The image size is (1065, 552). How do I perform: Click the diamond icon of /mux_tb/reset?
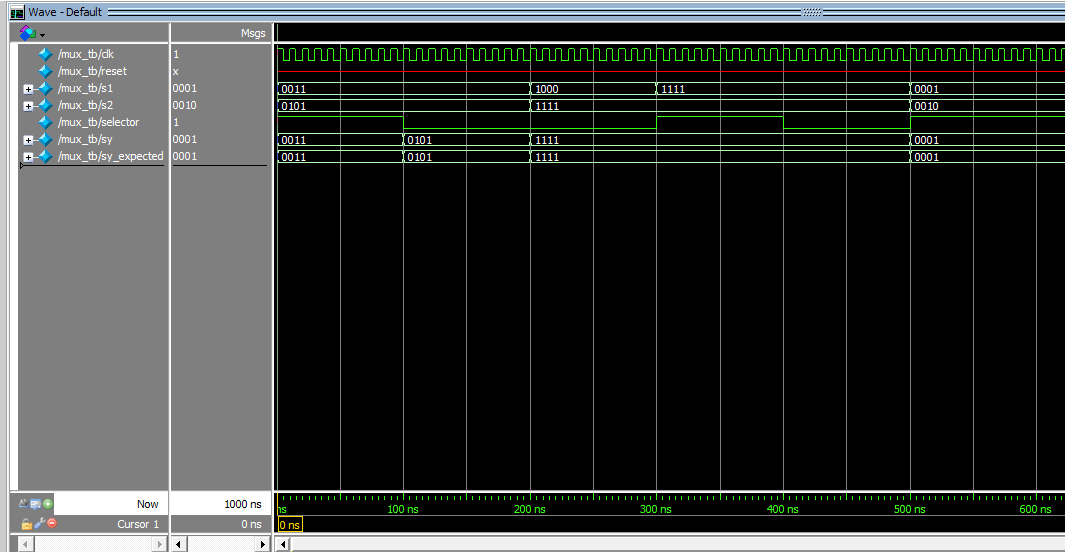point(46,71)
